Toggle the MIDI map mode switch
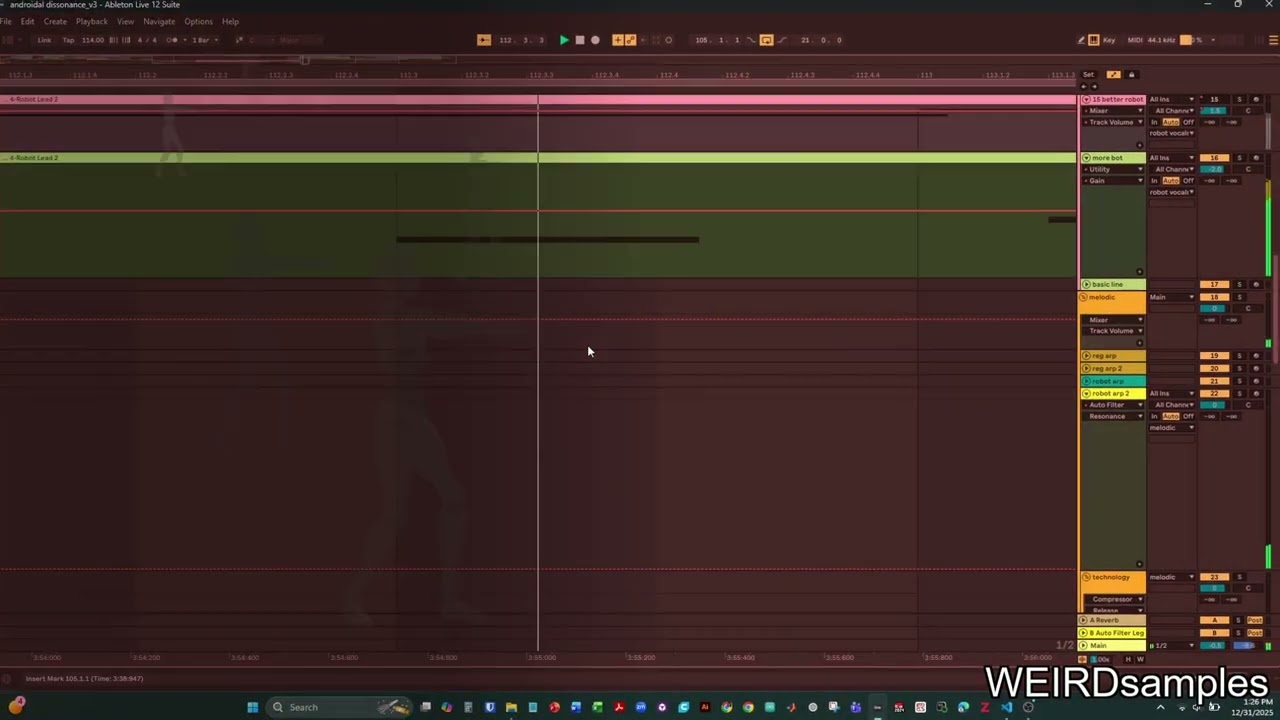Image resolution: width=1280 pixels, height=720 pixels. click(1135, 40)
